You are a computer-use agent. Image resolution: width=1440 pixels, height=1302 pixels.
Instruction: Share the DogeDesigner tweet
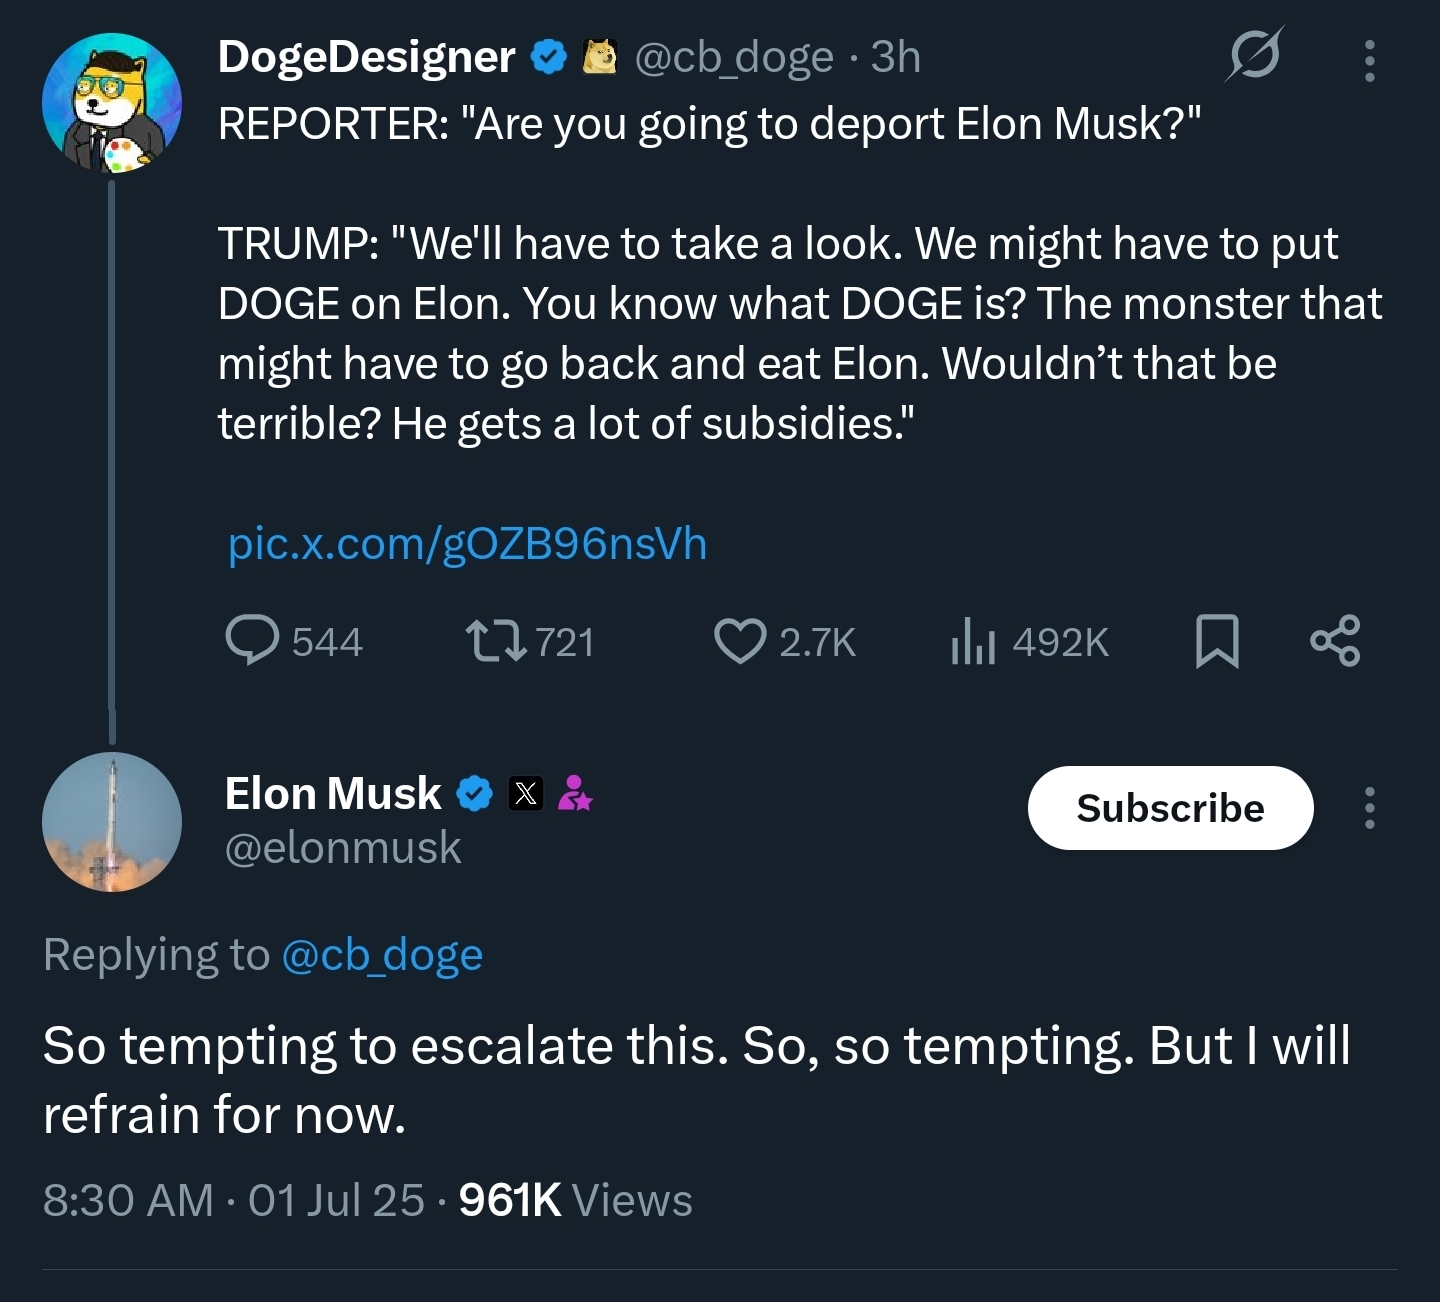point(1335,641)
